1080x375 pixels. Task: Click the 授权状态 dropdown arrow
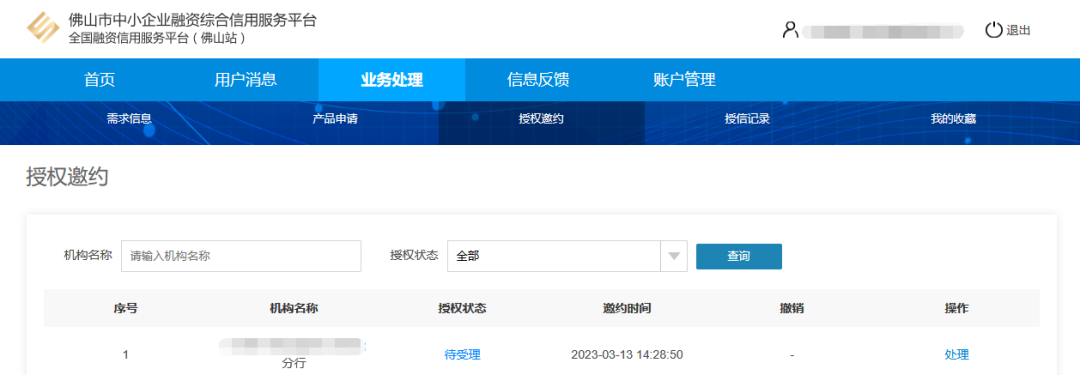[x=674, y=256]
